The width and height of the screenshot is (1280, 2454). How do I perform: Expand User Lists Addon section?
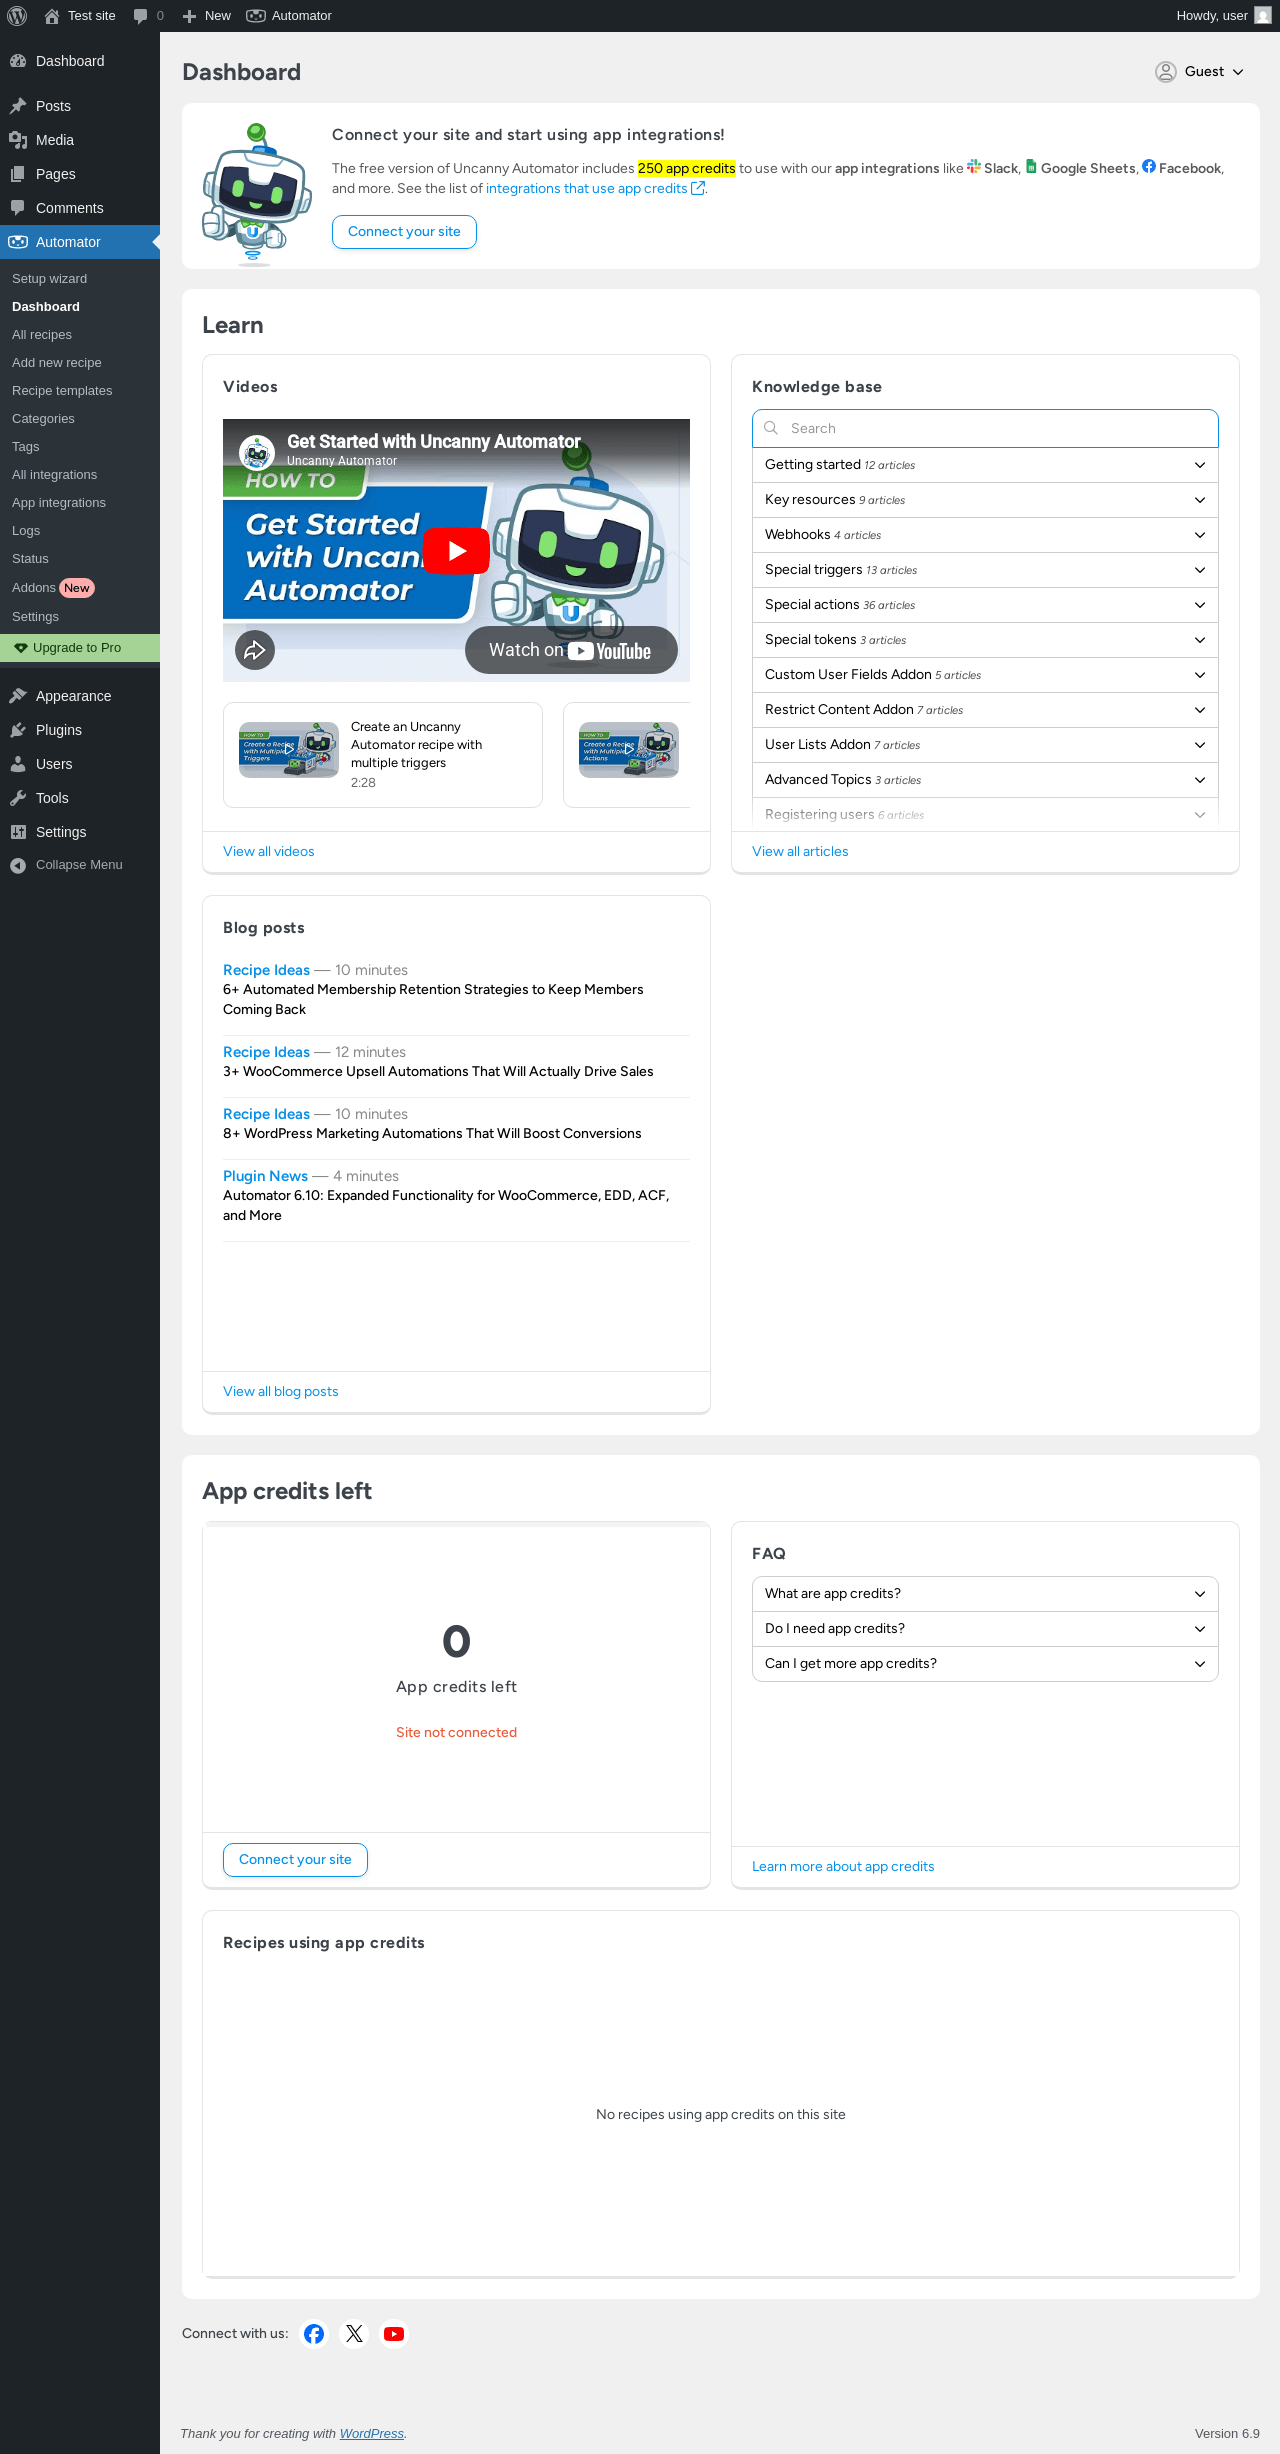pyautogui.click(x=985, y=745)
